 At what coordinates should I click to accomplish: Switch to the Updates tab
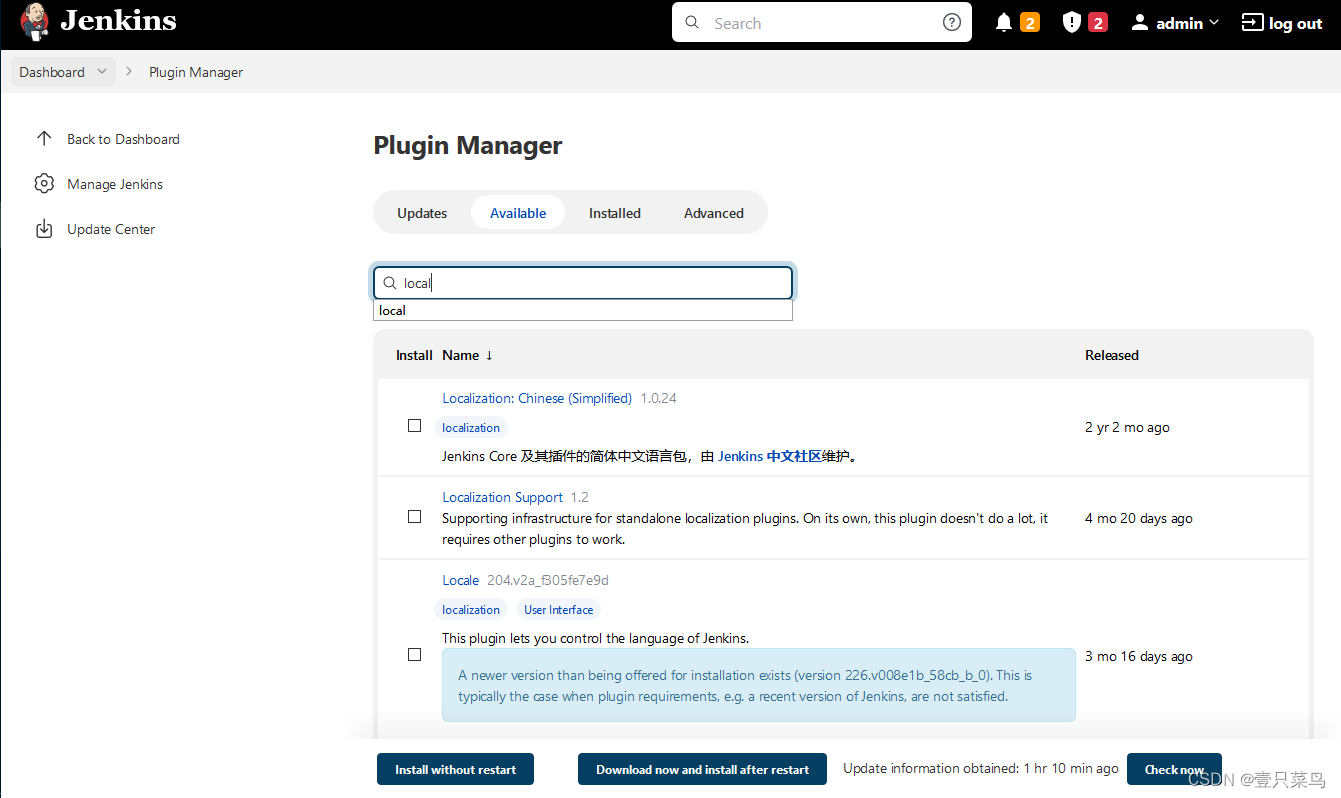point(422,213)
